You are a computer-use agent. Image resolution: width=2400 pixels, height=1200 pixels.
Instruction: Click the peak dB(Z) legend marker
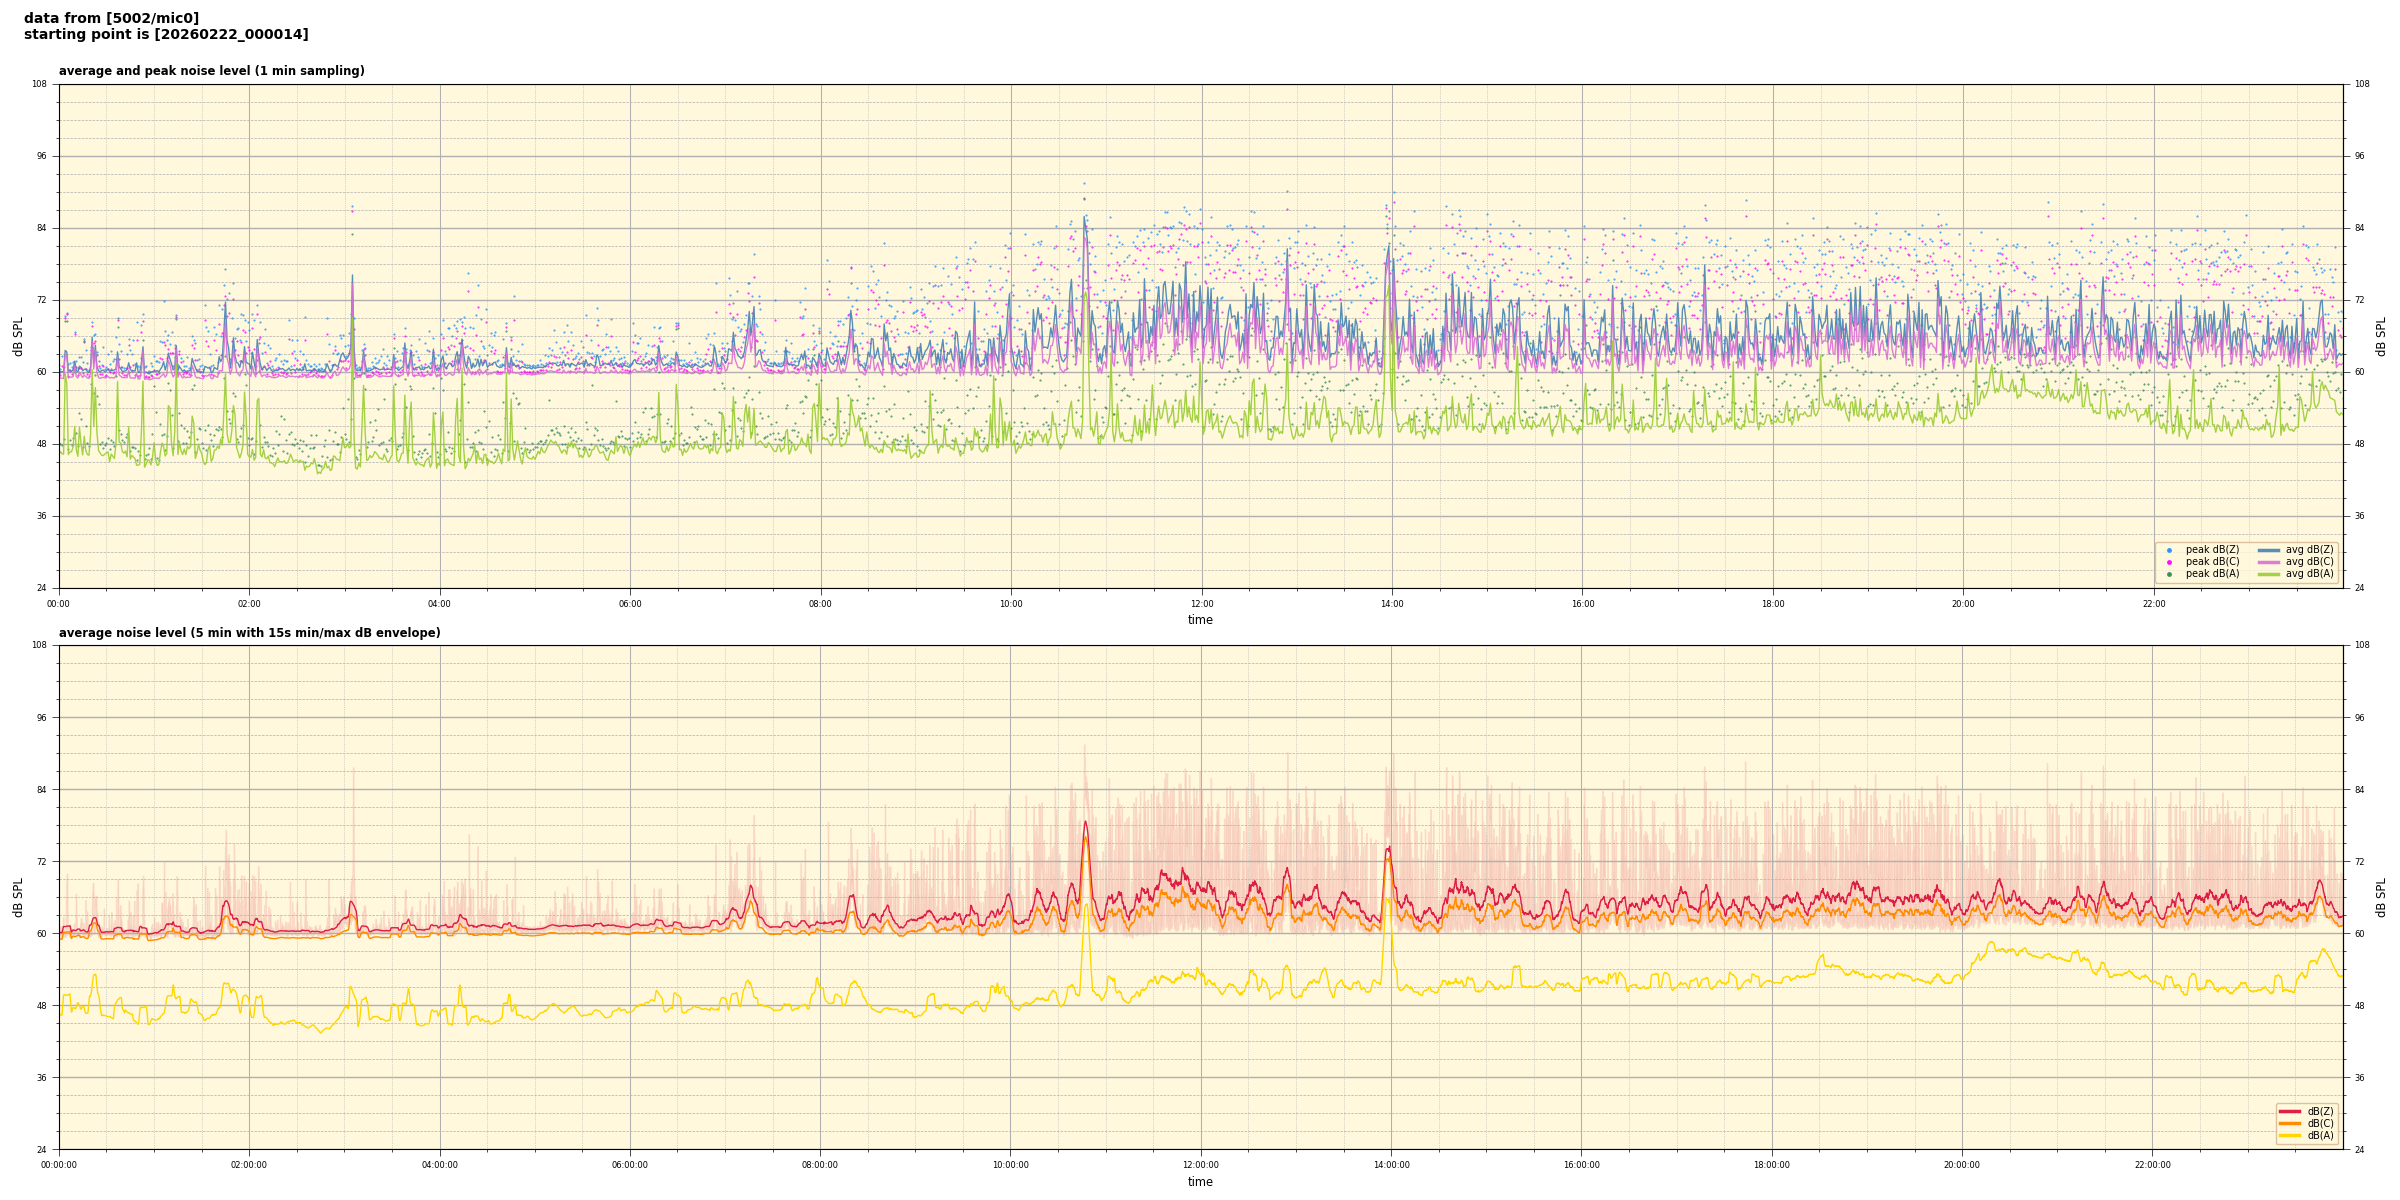click(2169, 550)
